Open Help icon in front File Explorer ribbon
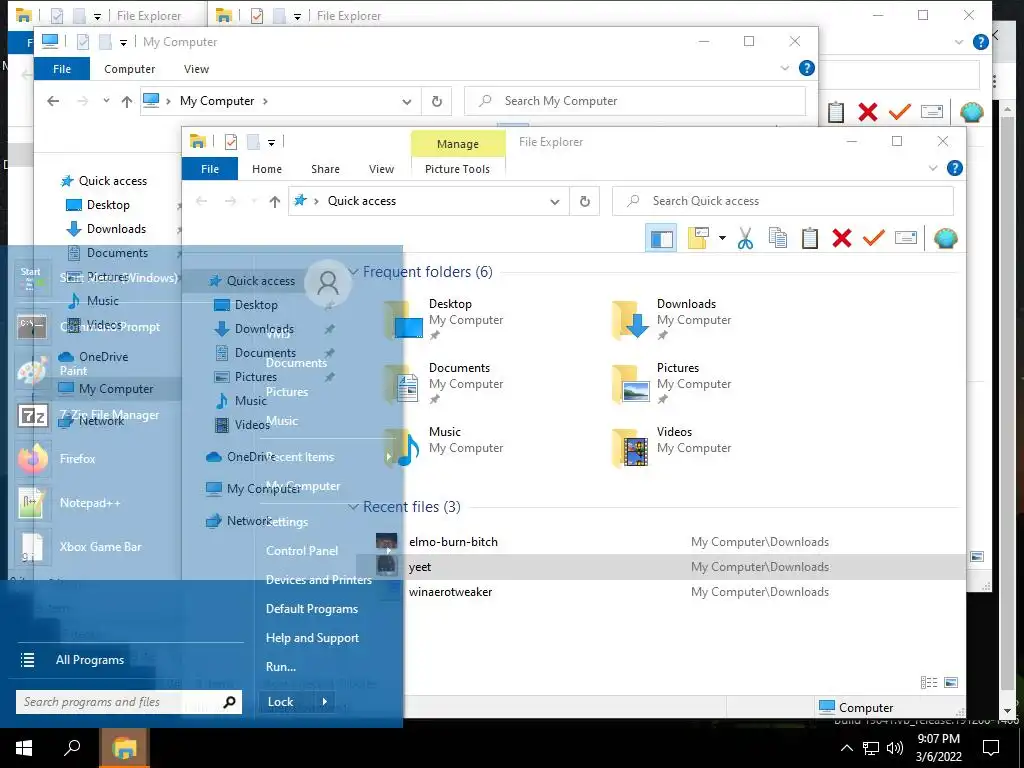The image size is (1024, 768). (x=954, y=168)
